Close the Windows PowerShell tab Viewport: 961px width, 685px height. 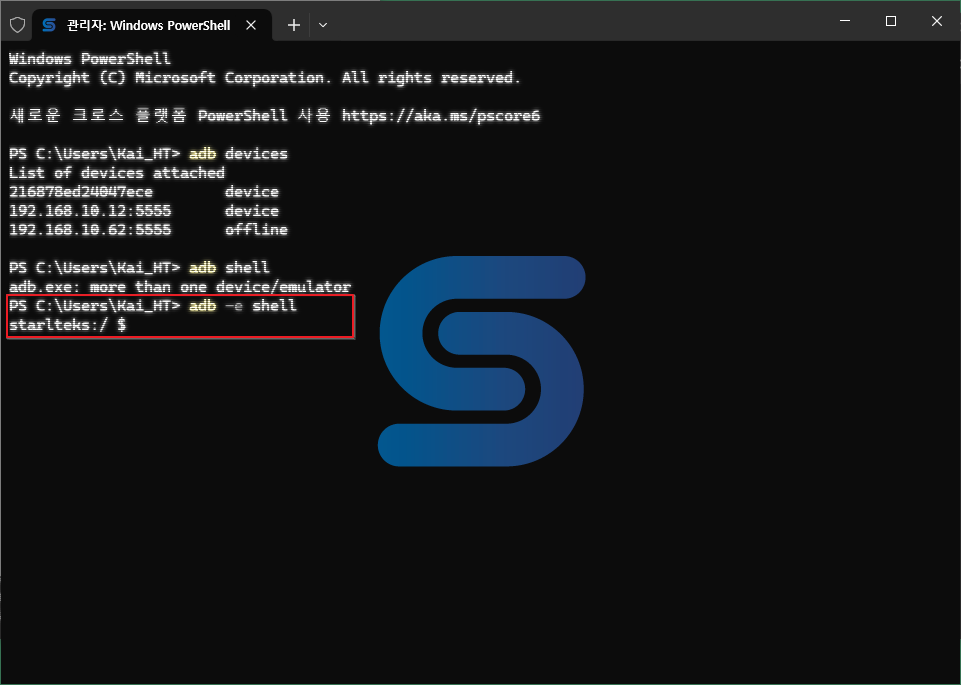point(251,25)
